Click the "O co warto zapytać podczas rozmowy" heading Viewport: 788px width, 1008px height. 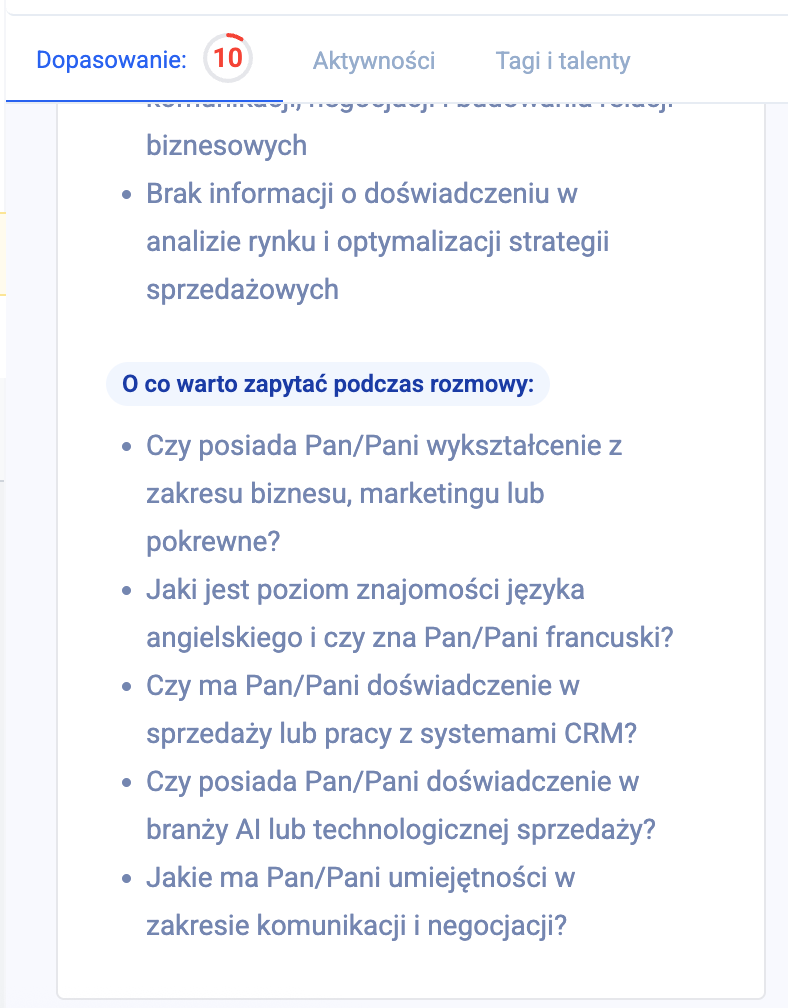(x=328, y=384)
